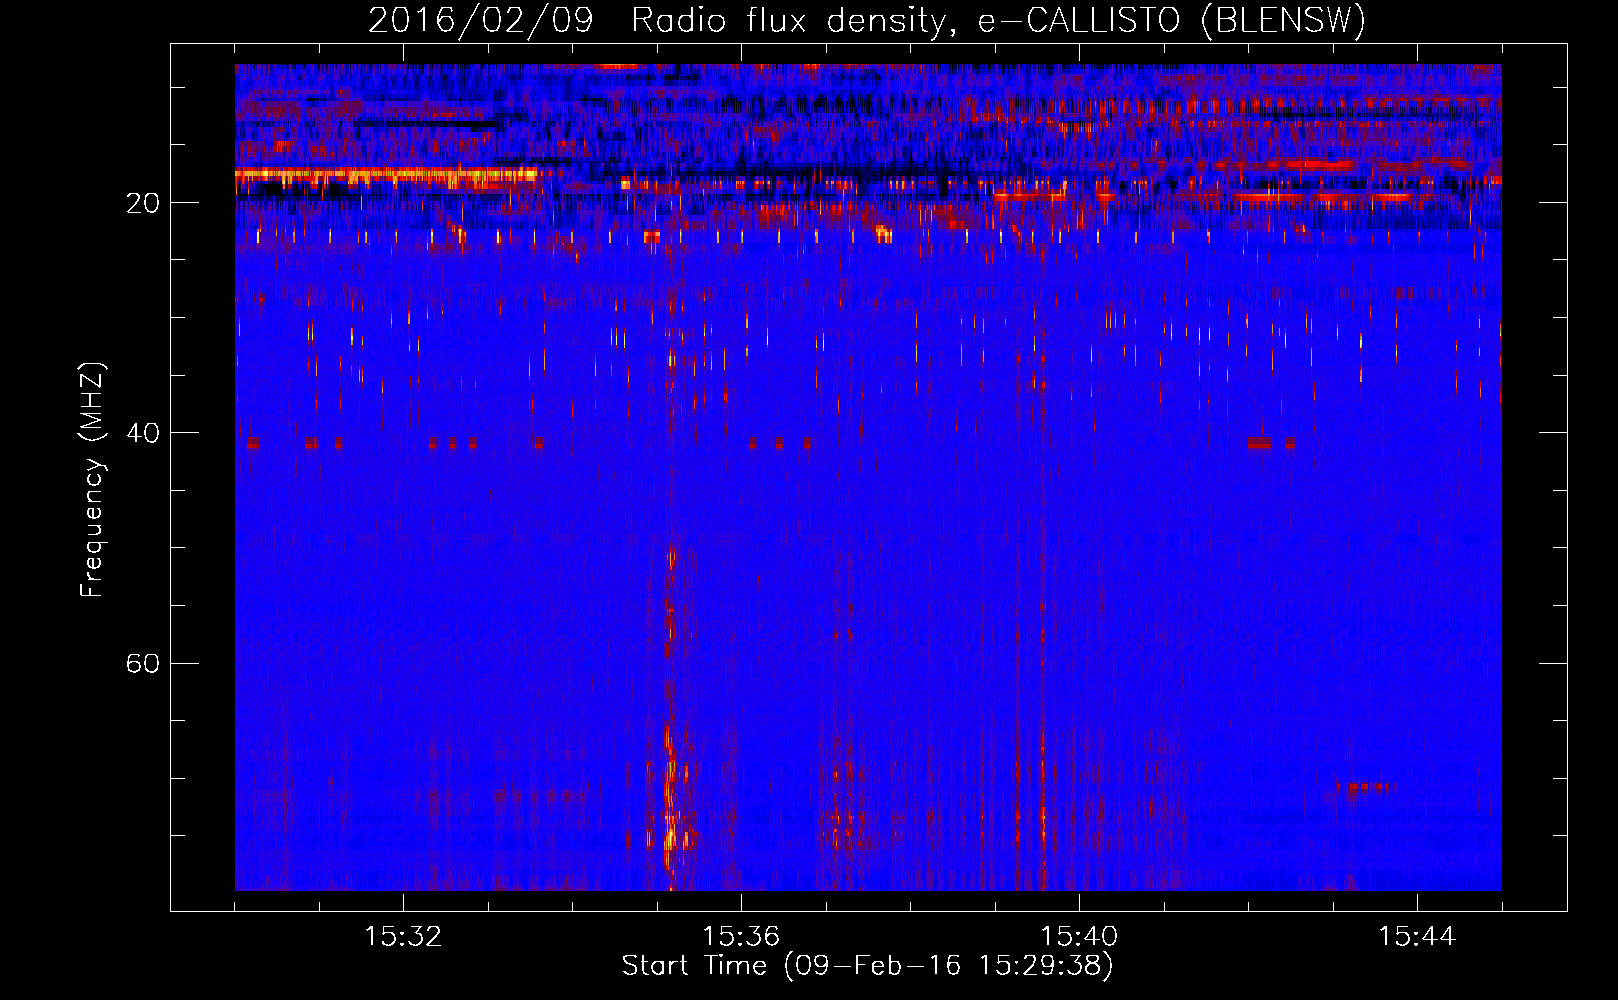Click the "Frequency (MHZ)" axis label

pyautogui.click(x=92, y=480)
